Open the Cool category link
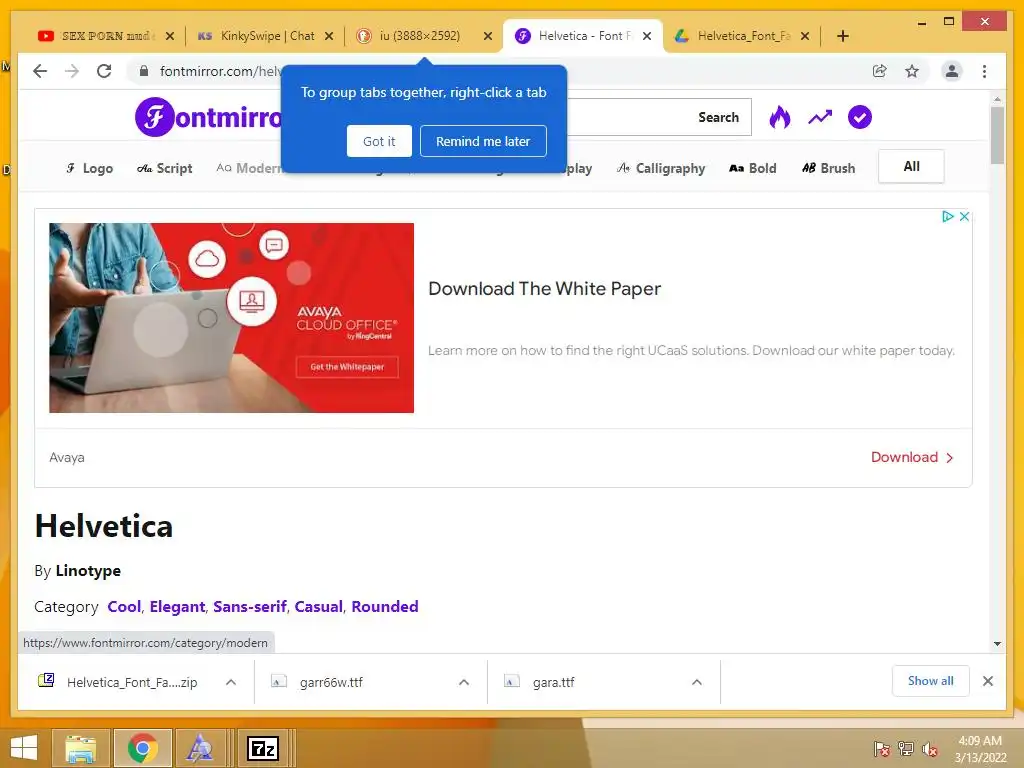 coord(124,607)
